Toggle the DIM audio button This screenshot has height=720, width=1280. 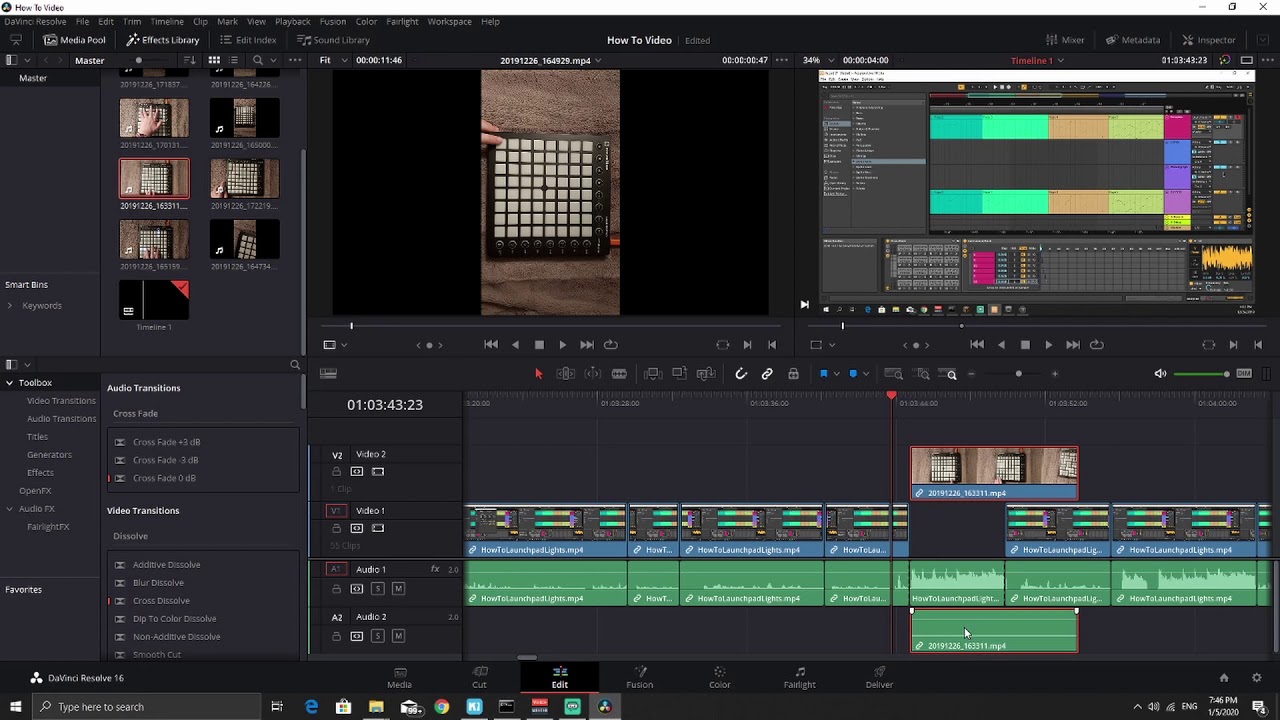pyautogui.click(x=1244, y=374)
